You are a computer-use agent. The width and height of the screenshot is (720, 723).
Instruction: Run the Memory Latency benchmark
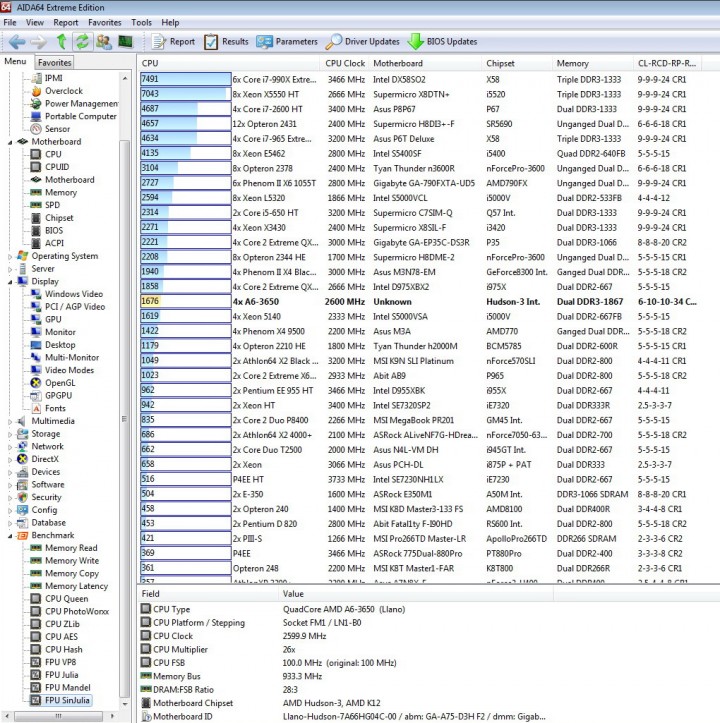click(76, 587)
